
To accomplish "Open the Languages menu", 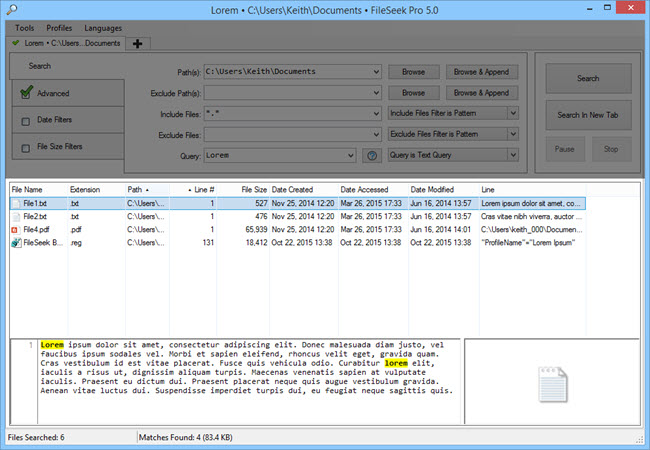I will (x=103, y=28).
